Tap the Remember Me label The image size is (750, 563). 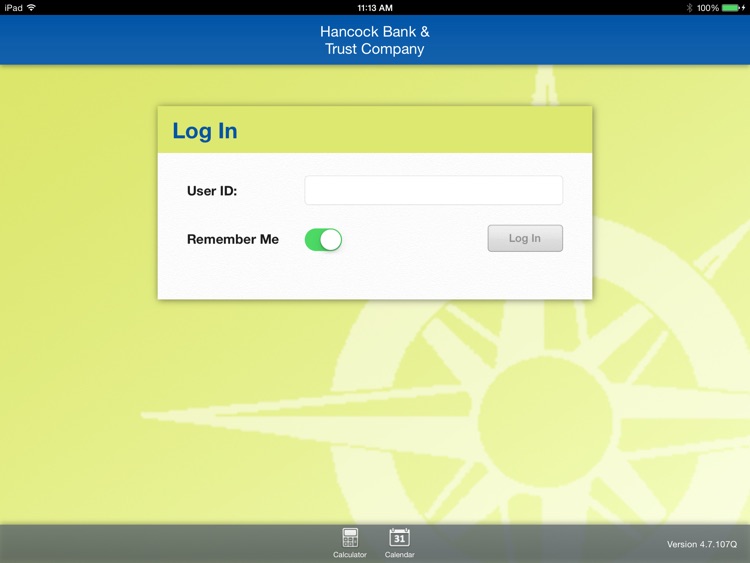[233, 239]
